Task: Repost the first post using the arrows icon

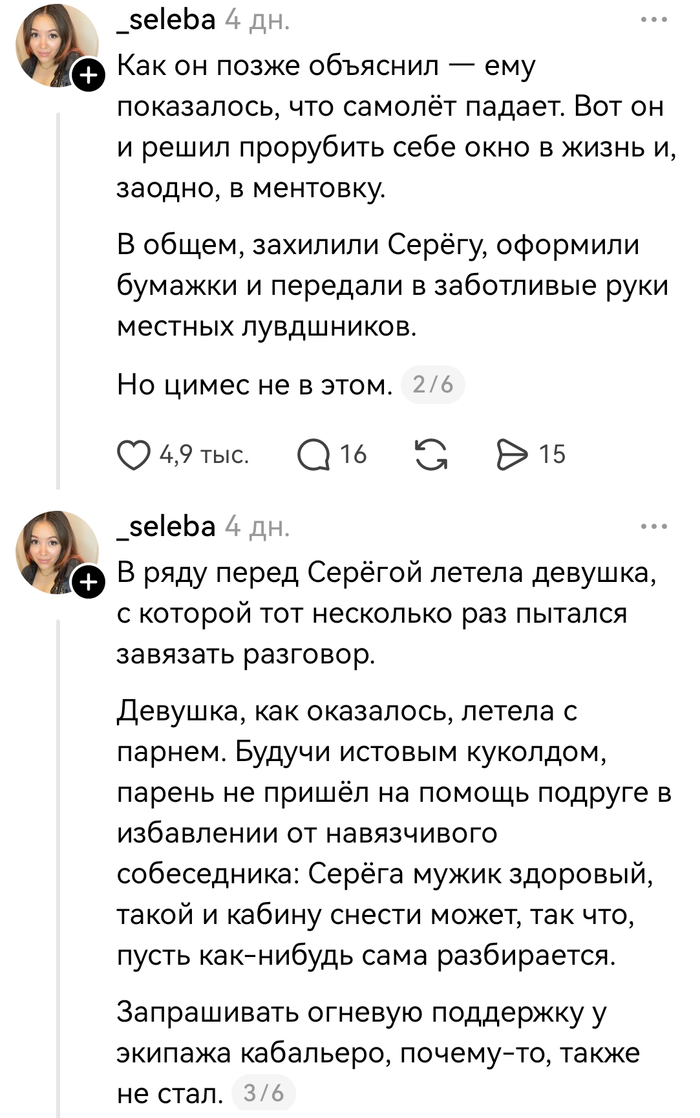Action: (x=431, y=455)
